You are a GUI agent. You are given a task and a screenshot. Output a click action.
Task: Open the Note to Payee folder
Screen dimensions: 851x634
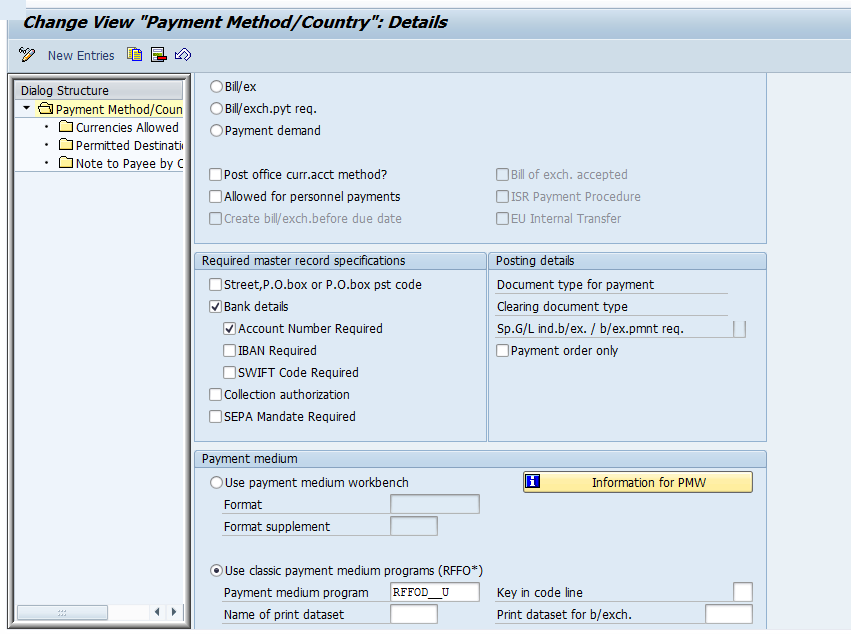point(66,163)
